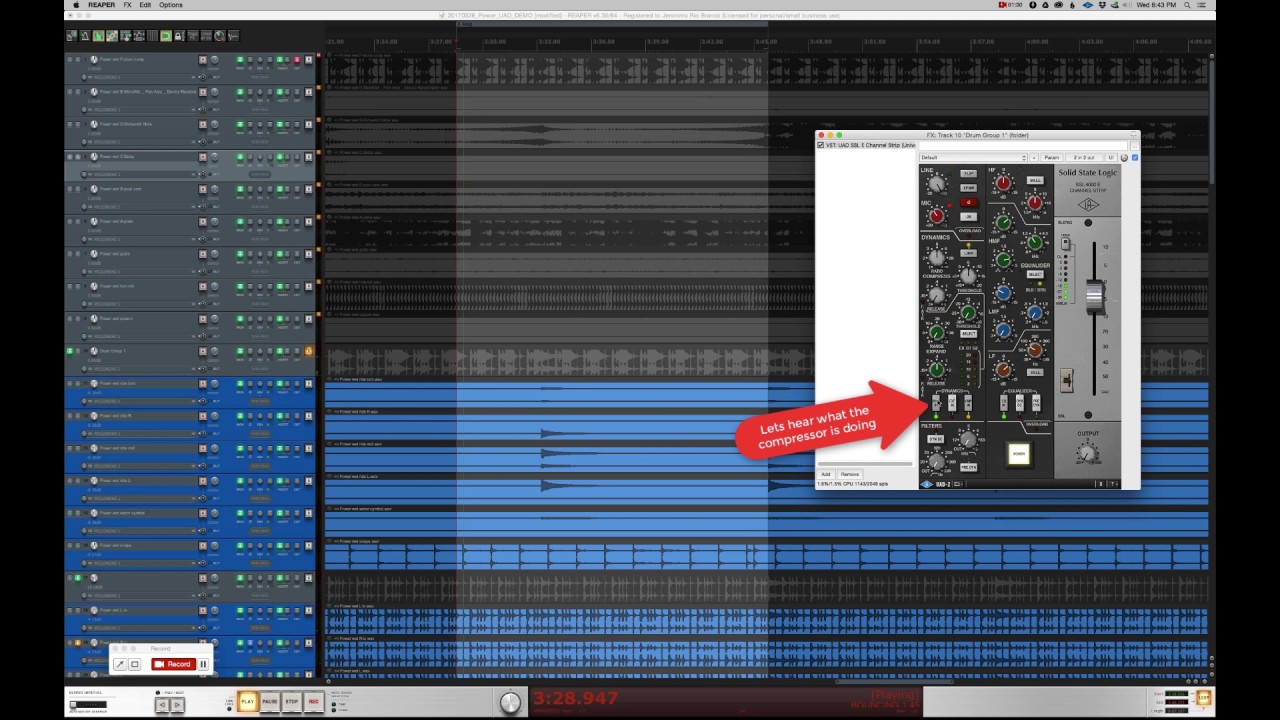The image size is (1280, 720).
Task: Toggle the plugin bypass checkbox near UI button
Action: click(1135, 157)
